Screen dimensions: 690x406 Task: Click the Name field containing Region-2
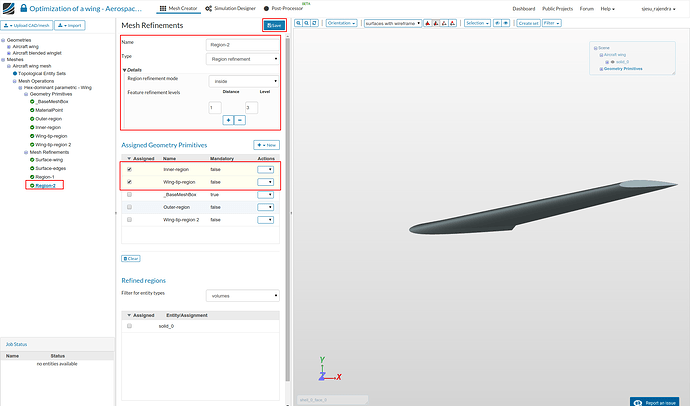point(243,44)
